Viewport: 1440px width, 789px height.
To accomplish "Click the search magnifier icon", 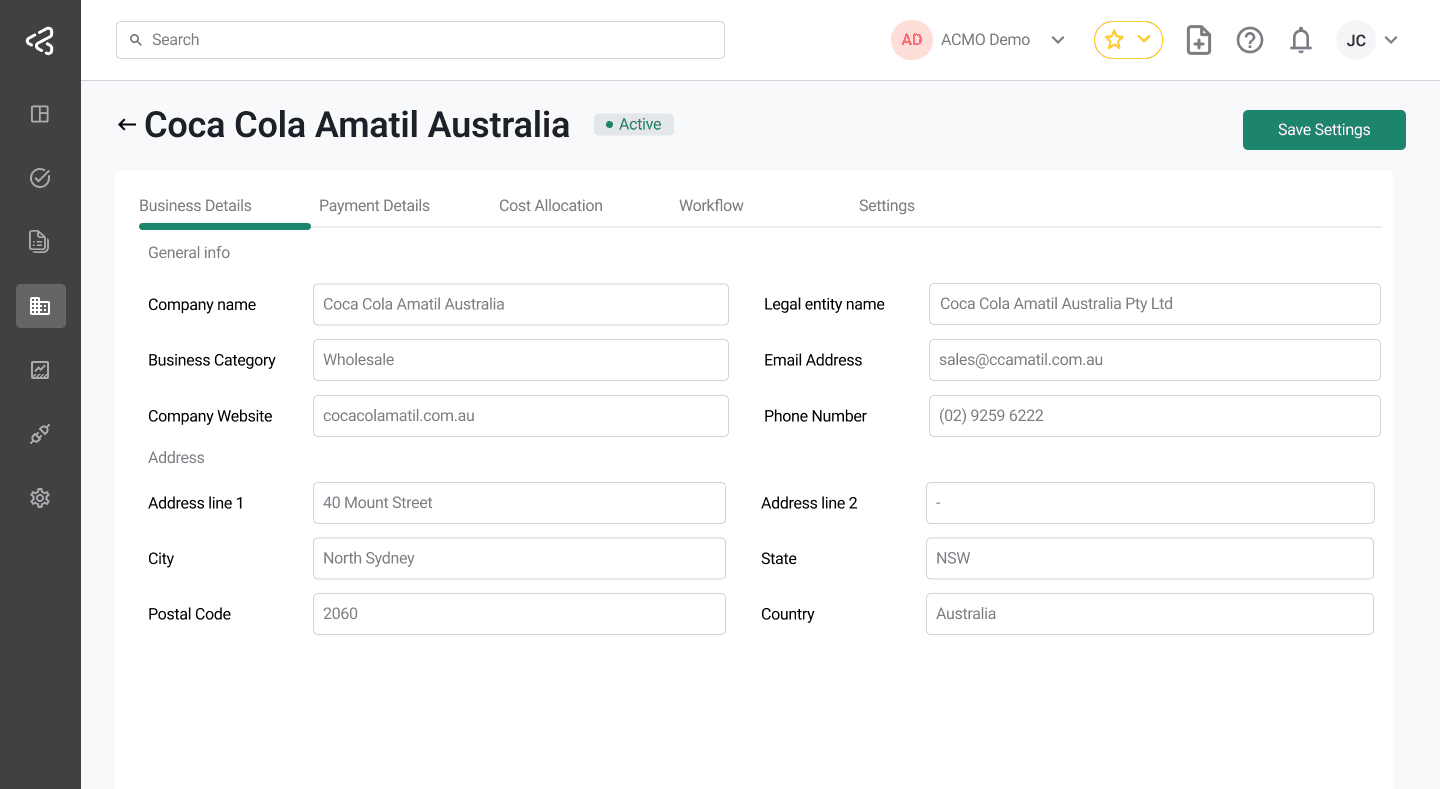I will click(x=136, y=40).
